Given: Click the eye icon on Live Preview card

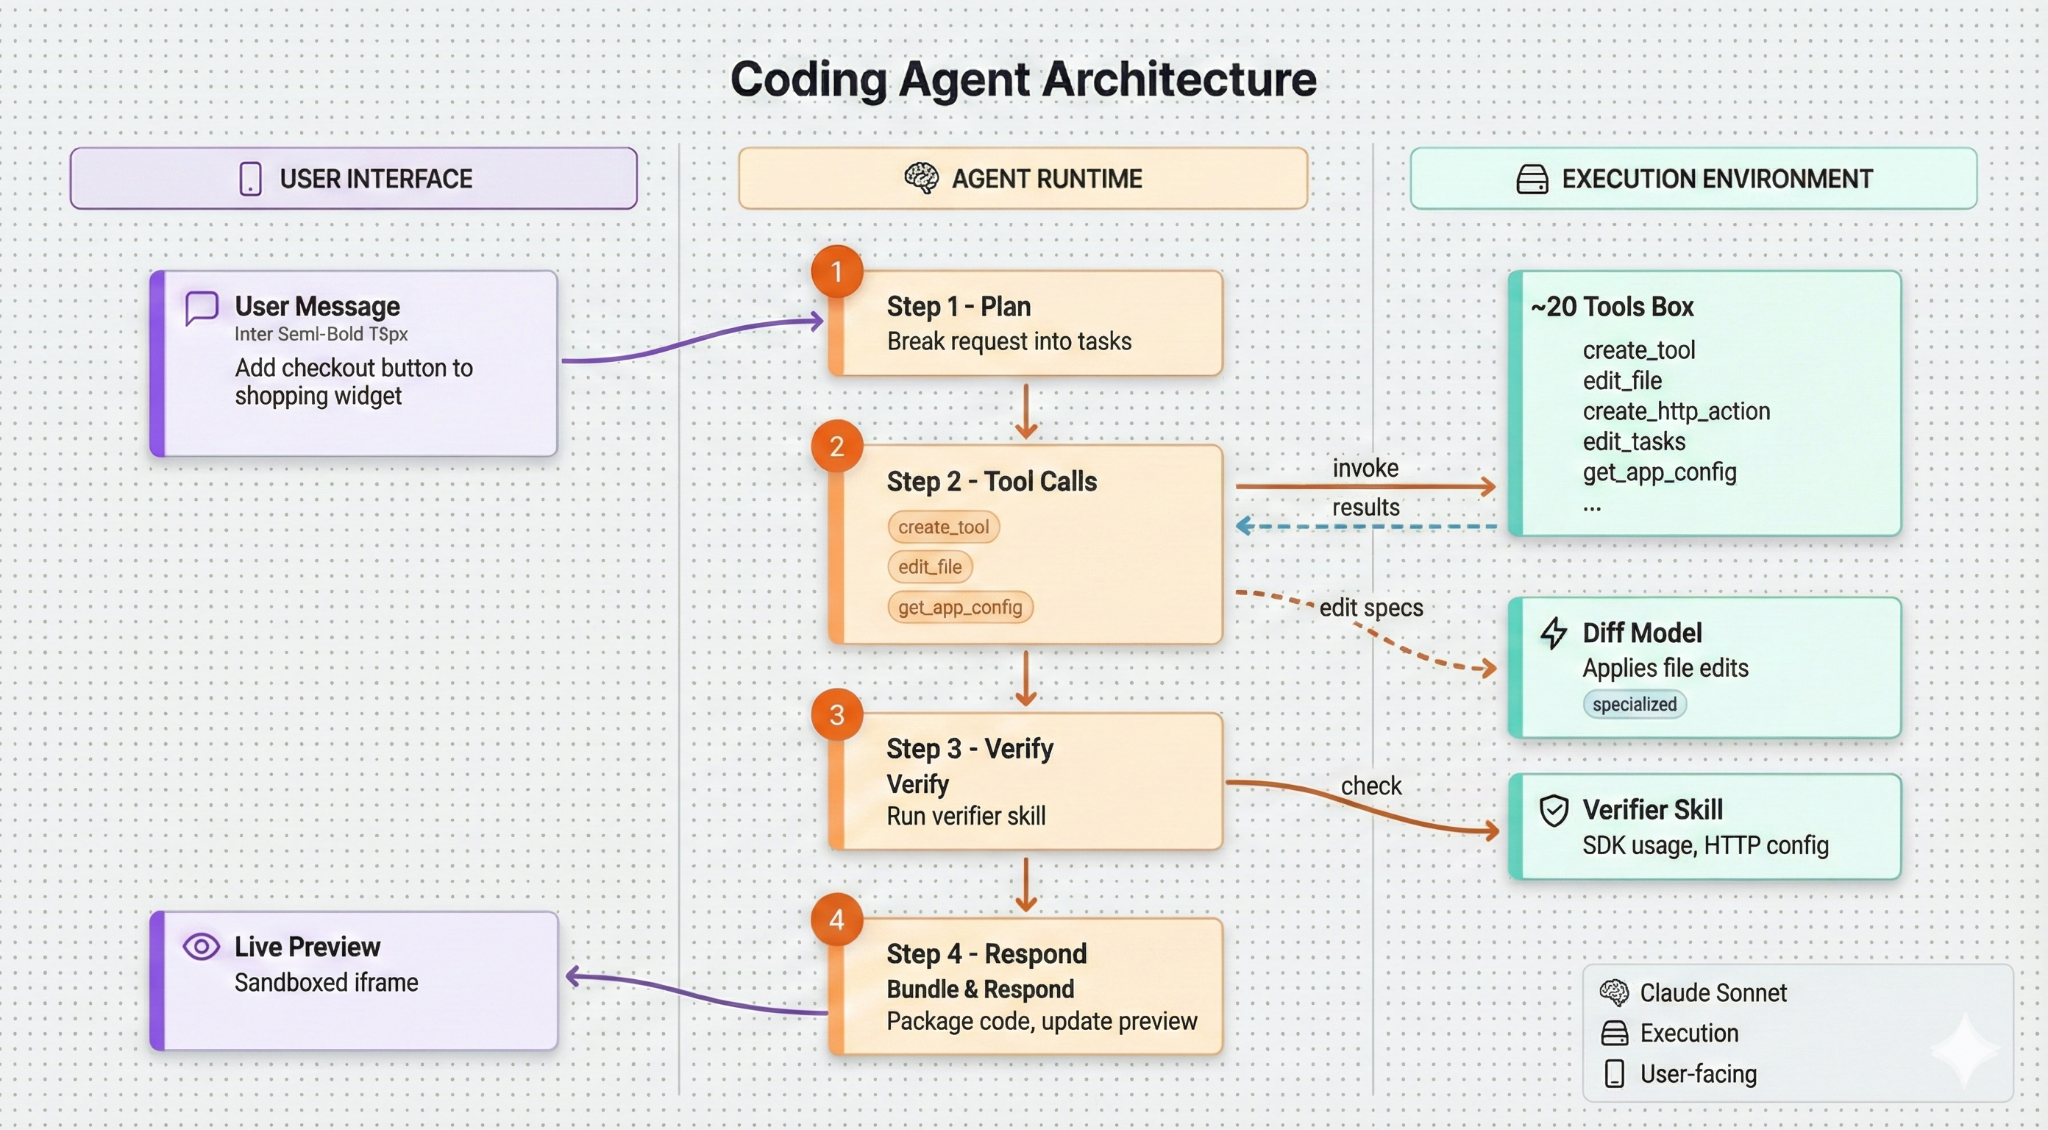Looking at the screenshot, I should [201, 946].
